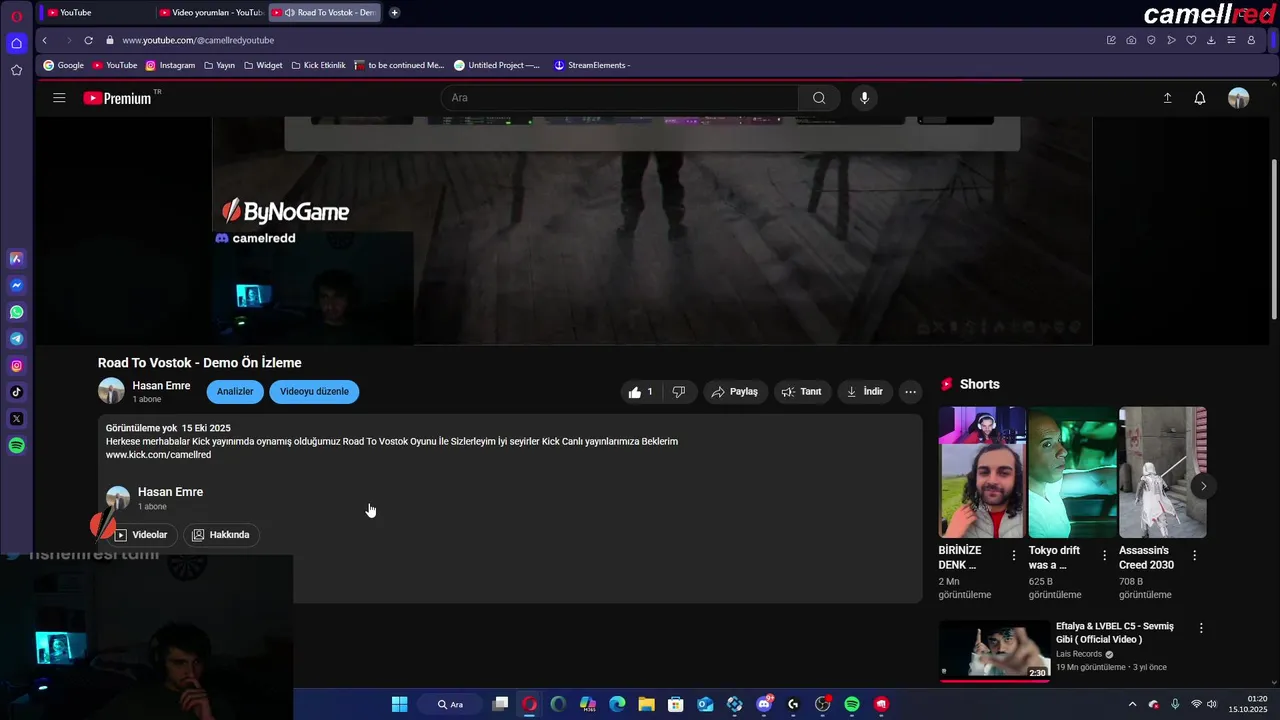1280x720 pixels.
Task: Open options for BİRİNİZE DENK short
Action: pos(1014,555)
